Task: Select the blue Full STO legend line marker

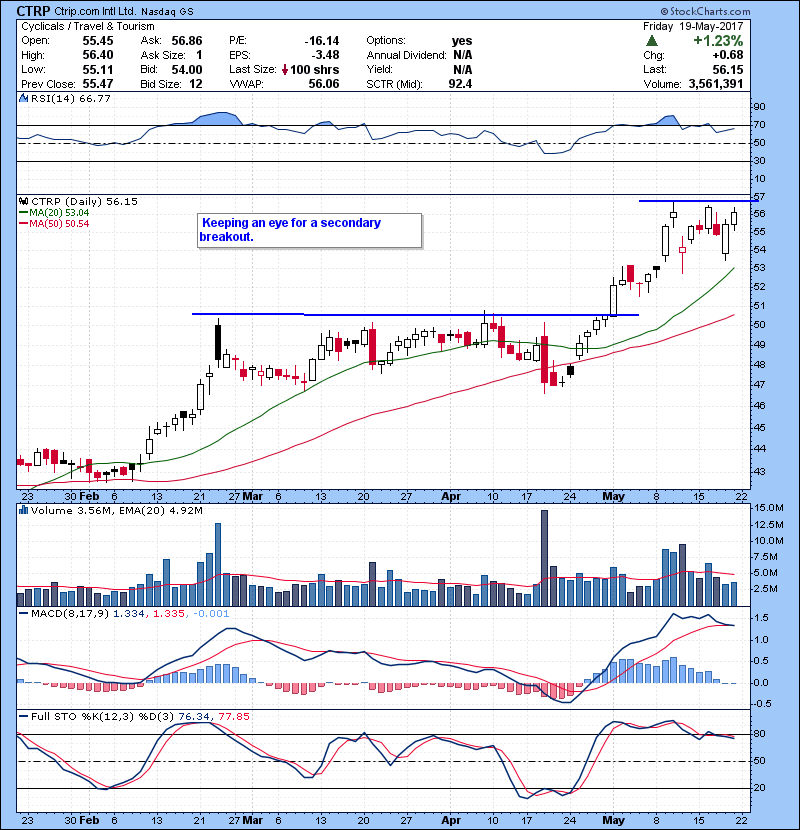Action: tap(23, 716)
